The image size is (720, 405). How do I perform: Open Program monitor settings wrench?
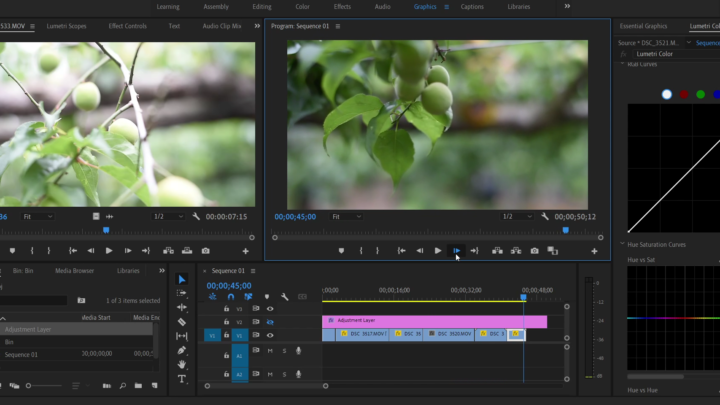[545, 216]
